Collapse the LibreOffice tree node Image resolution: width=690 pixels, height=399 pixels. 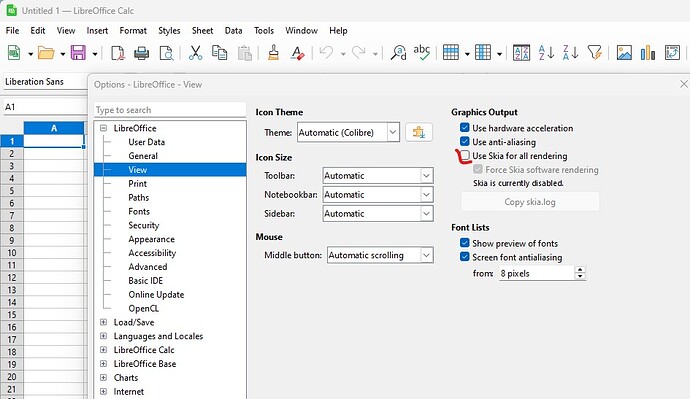[x=103, y=128]
